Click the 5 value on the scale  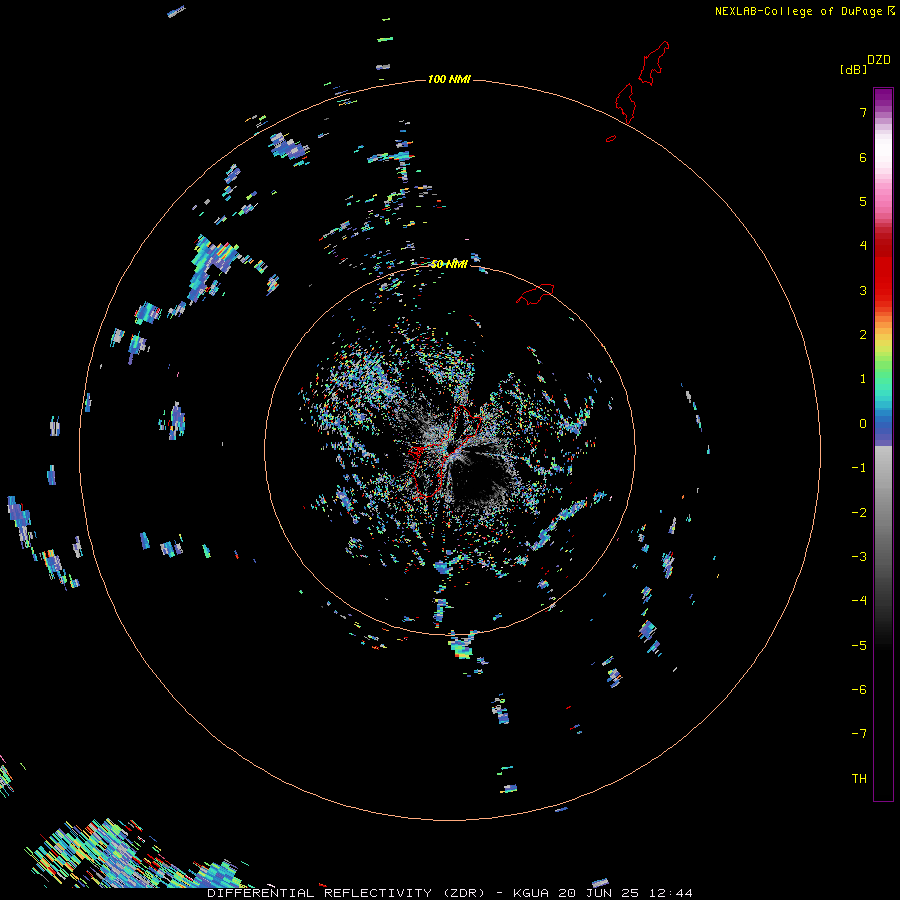point(863,201)
